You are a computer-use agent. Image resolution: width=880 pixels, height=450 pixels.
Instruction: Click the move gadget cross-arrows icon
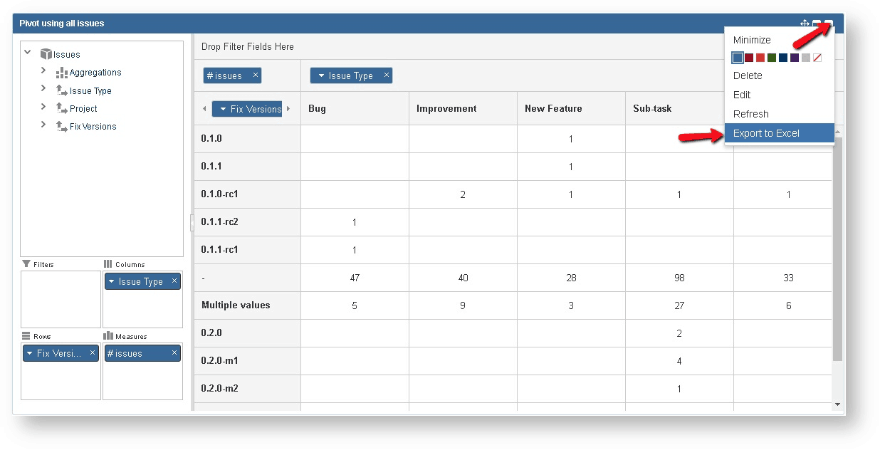pyautogui.click(x=805, y=23)
